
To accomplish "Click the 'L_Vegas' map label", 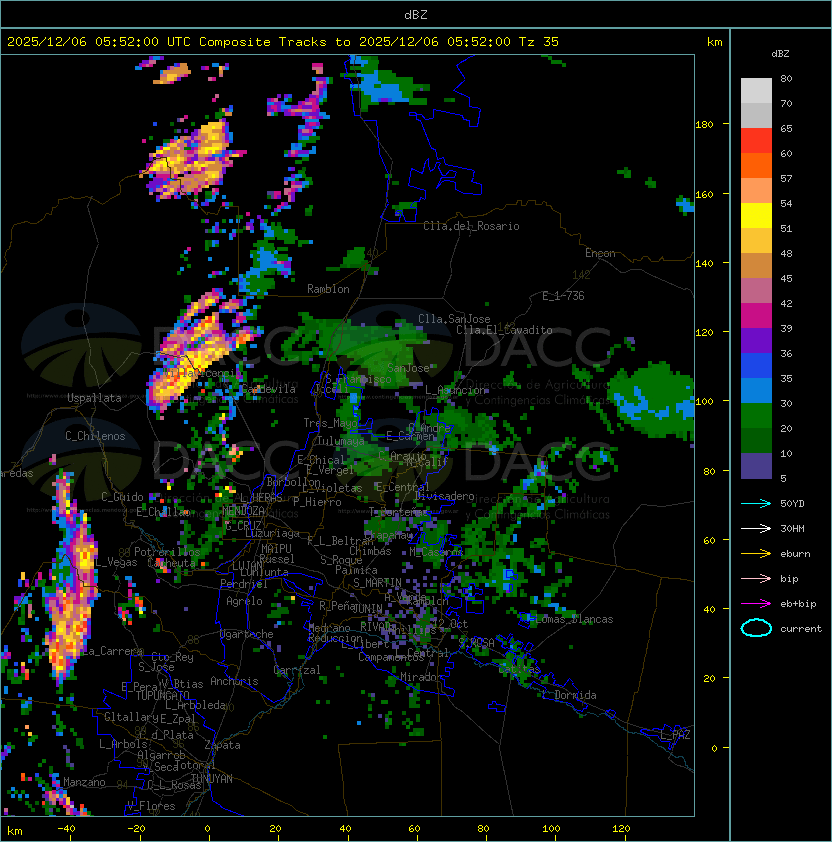I will click(x=115, y=562).
